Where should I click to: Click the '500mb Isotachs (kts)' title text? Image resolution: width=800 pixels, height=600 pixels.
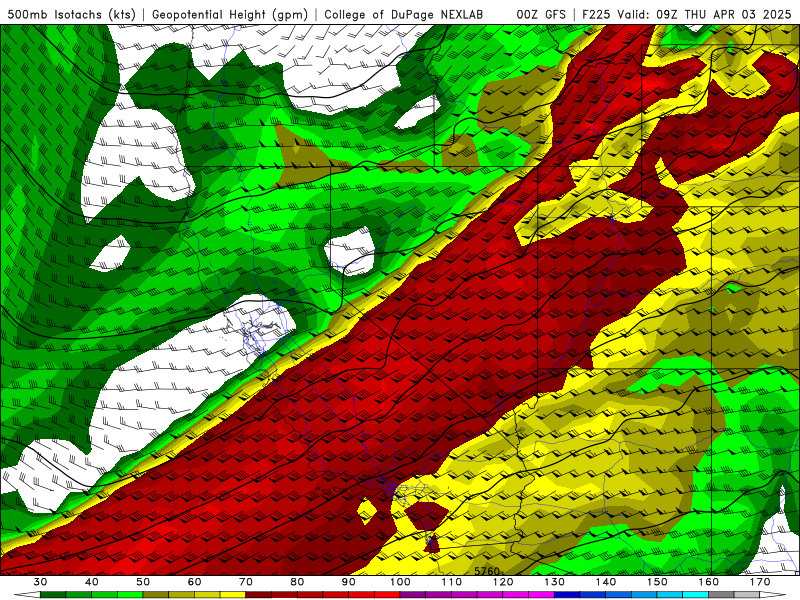[x=71, y=14]
